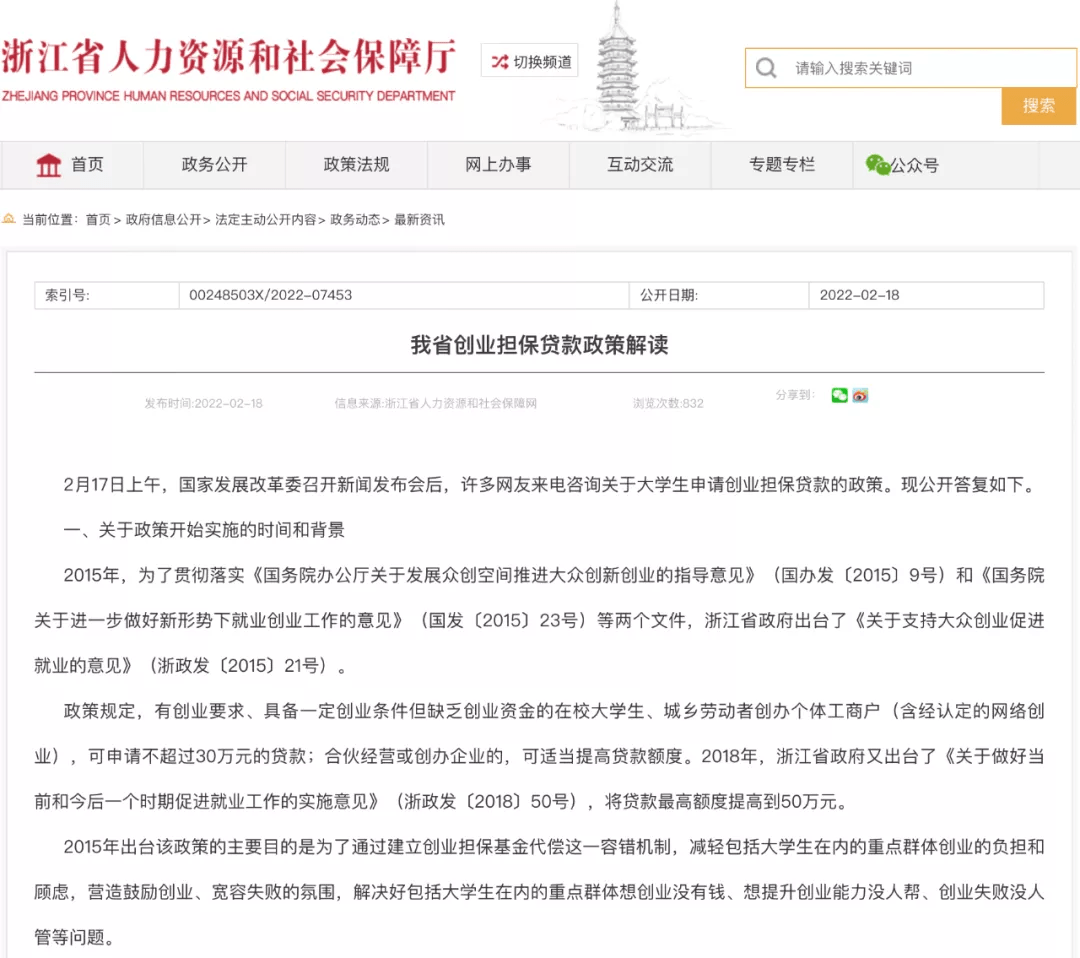This screenshot has width=1080, height=958.
Task: Go to 互动交流 section
Action: pyautogui.click(x=640, y=165)
